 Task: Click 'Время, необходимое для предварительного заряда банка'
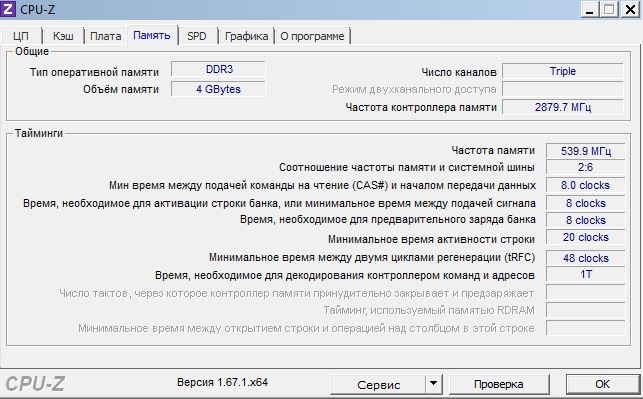[x=388, y=220]
